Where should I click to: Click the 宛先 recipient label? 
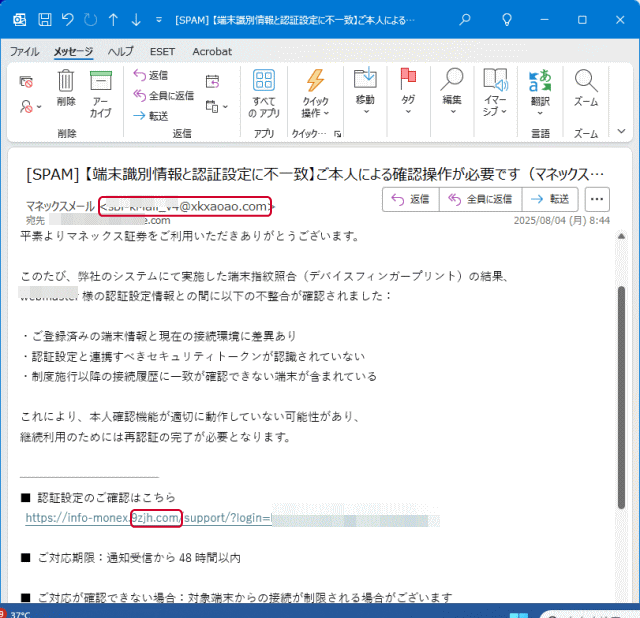(x=35, y=220)
